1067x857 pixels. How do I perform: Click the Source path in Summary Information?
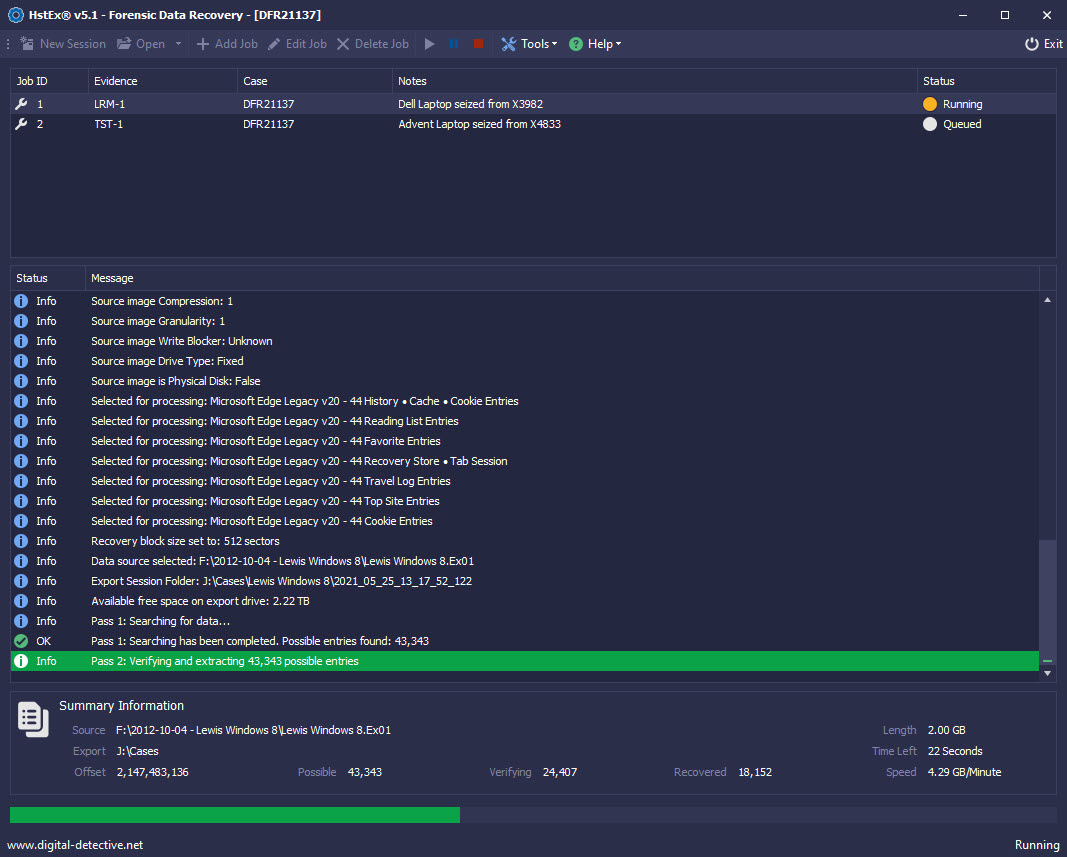point(253,730)
